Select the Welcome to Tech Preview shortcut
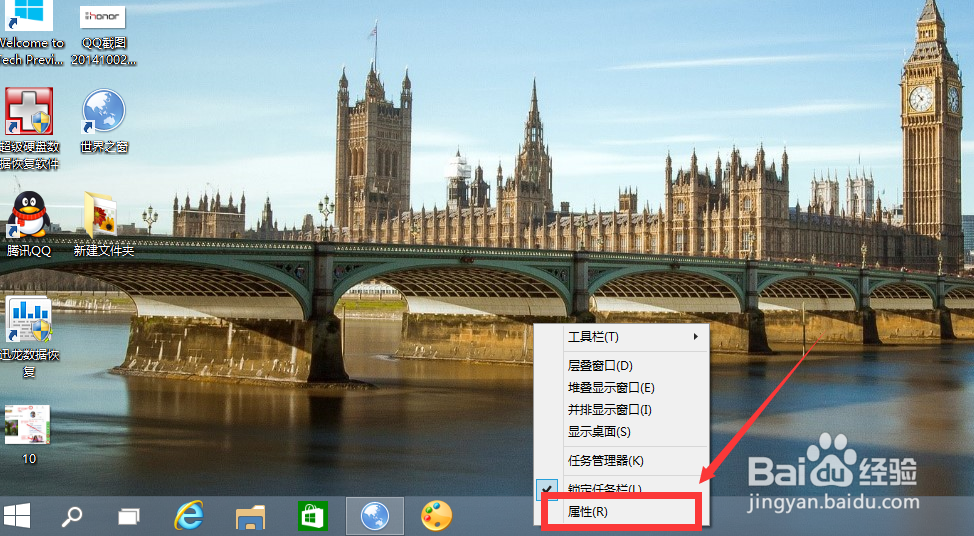The height and width of the screenshot is (536, 974). [30, 32]
